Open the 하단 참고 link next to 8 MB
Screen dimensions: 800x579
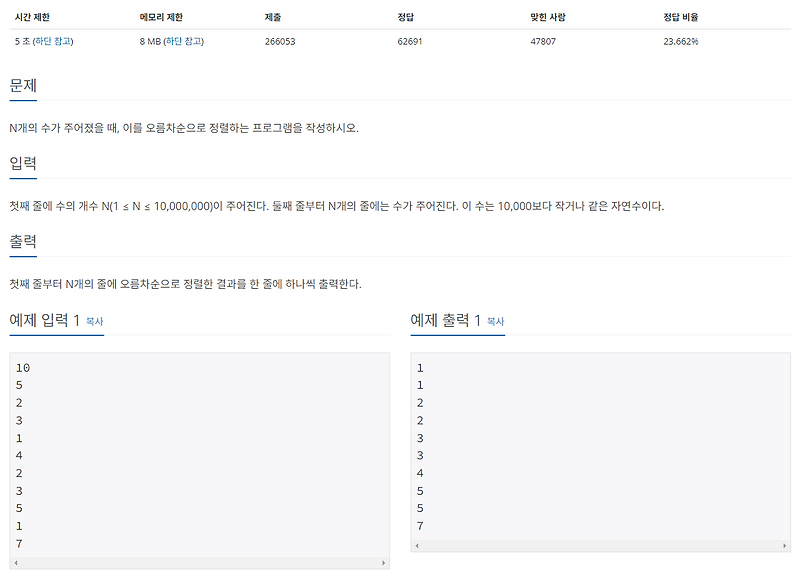[x=186, y=42]
